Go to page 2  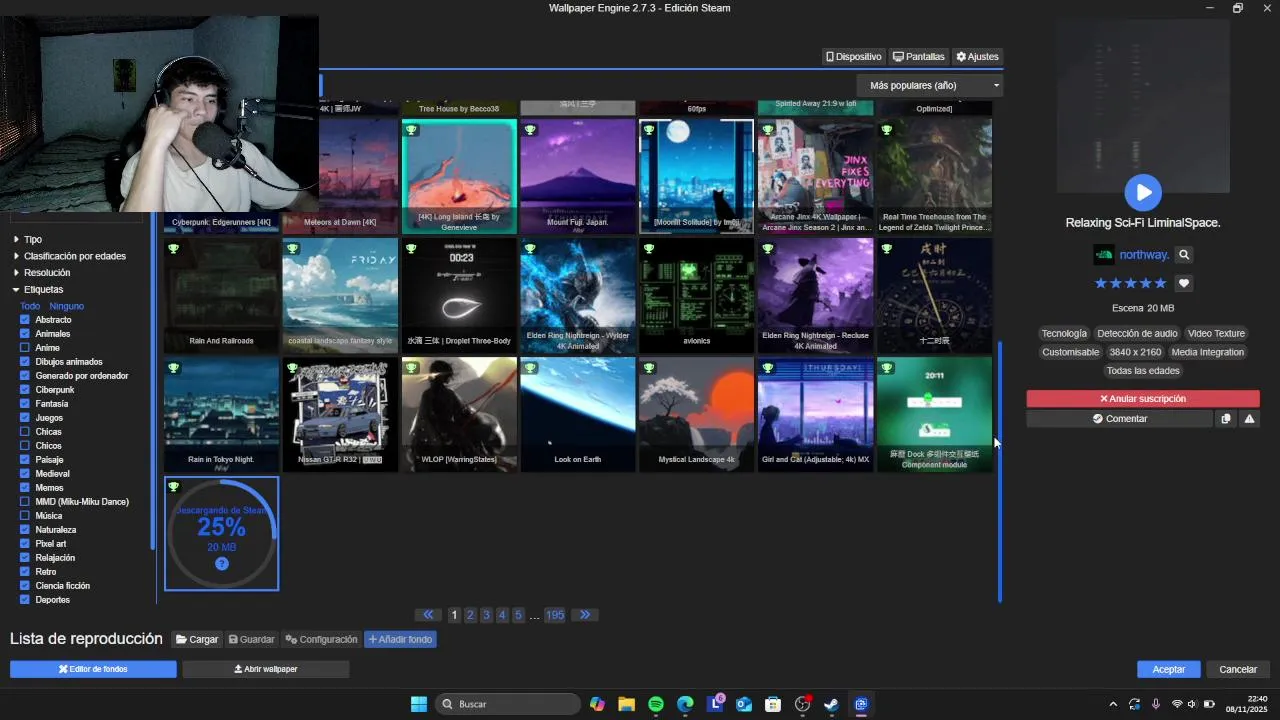(x=470, y=615)
